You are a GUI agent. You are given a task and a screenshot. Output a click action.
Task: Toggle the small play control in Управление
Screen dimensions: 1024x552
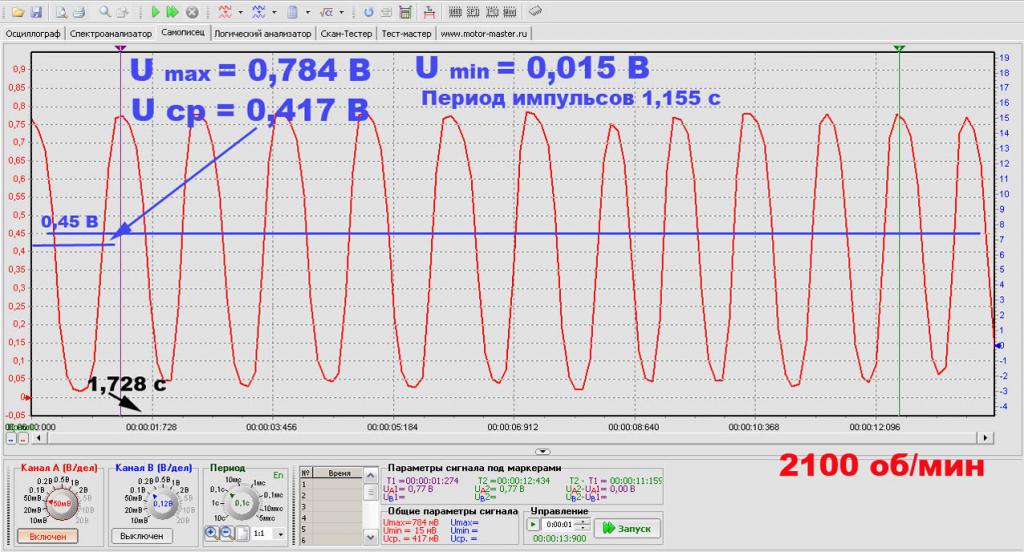(534, 525)
